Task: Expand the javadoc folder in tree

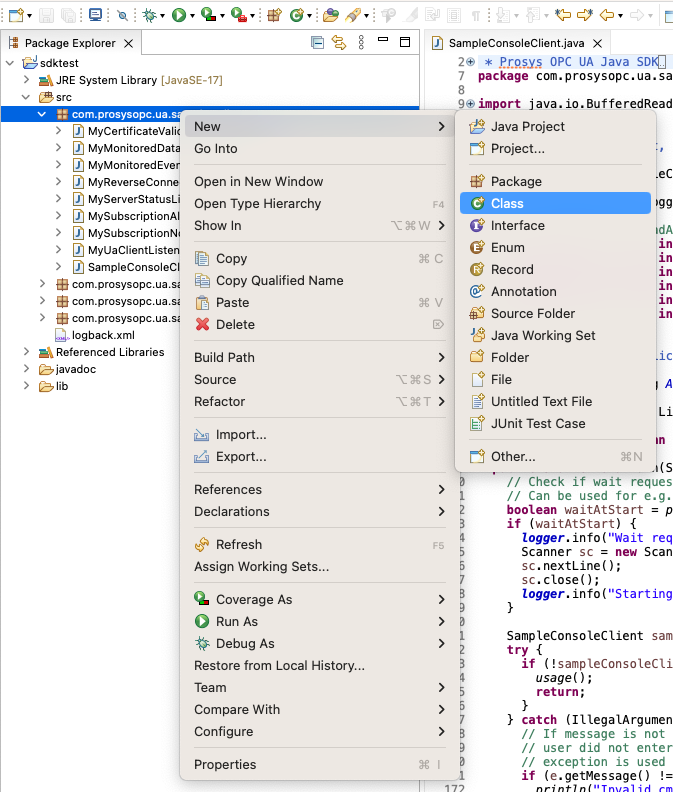Action: point(27,369)
